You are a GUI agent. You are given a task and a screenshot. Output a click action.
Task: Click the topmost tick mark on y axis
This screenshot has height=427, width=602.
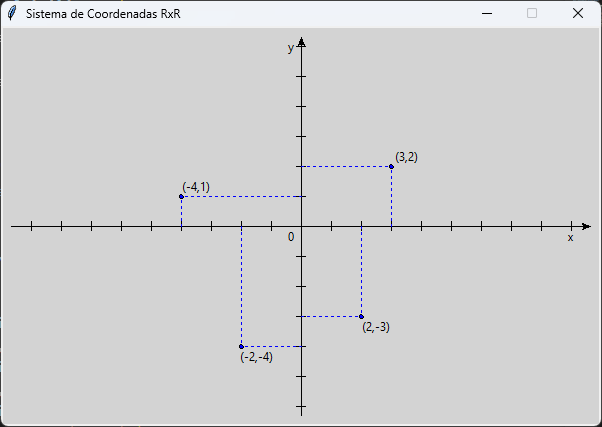tap(301, 76)
